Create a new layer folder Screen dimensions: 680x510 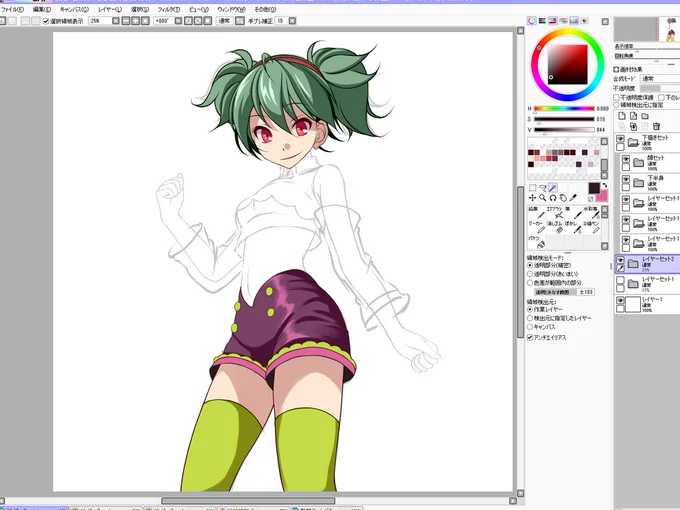pos(645,116)
